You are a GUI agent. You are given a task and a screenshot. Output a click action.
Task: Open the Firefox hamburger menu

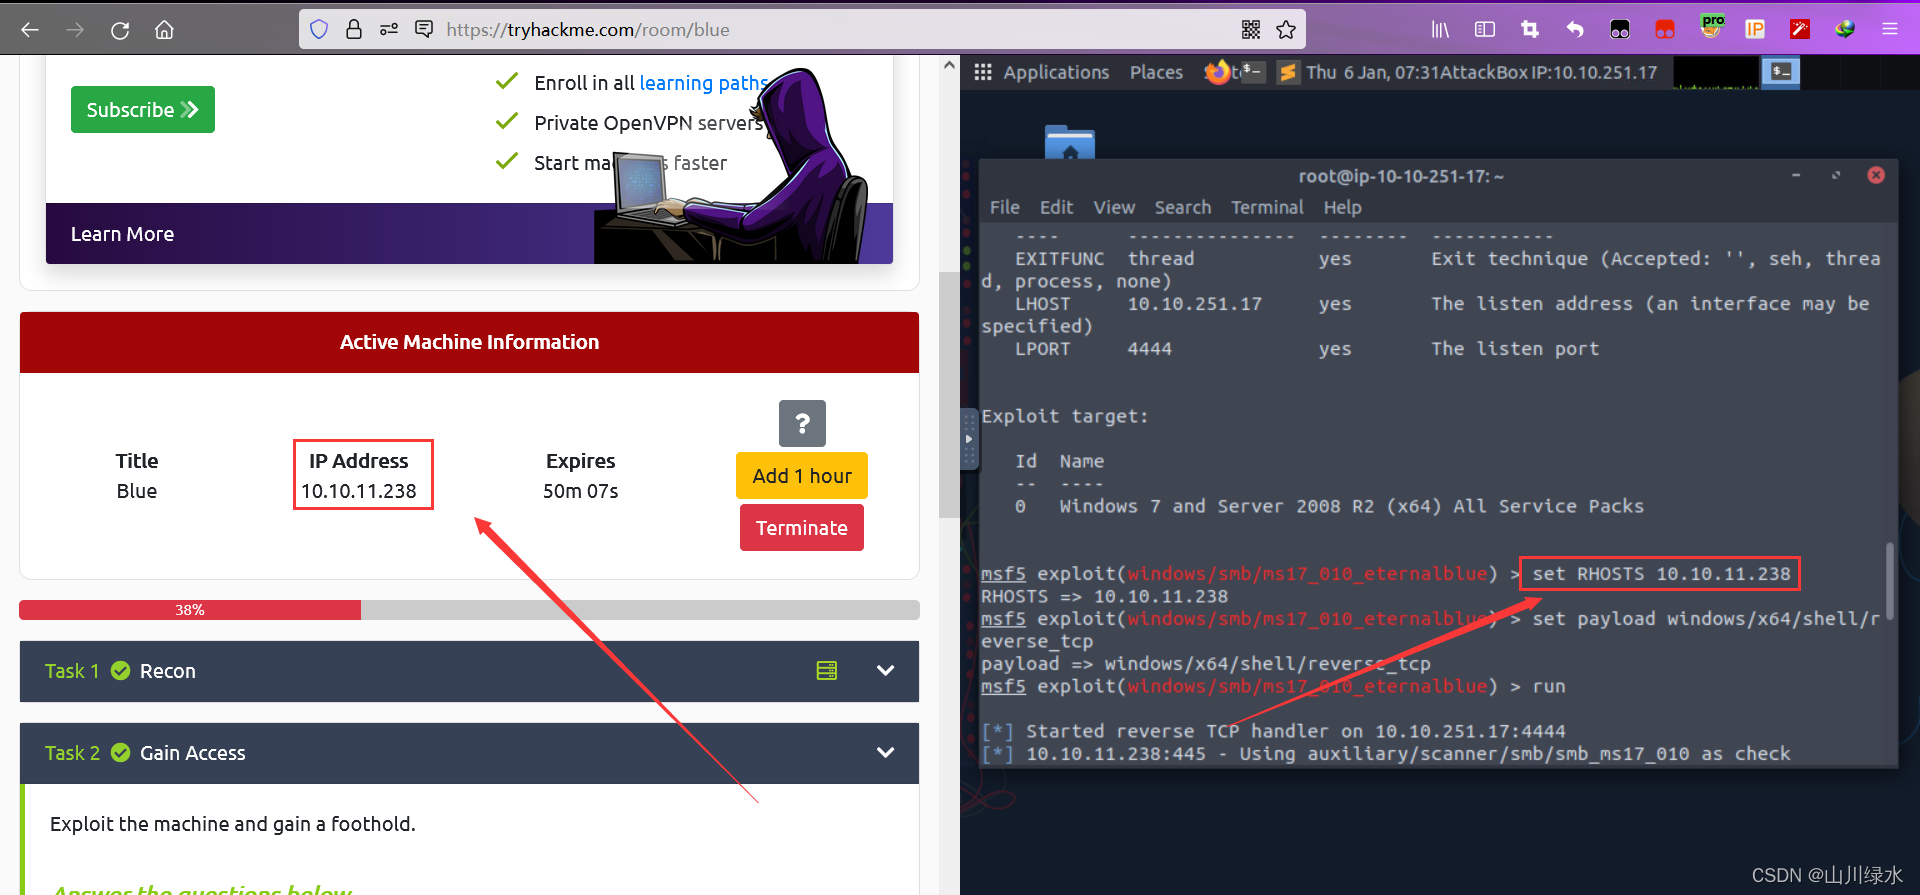[1890, 30]
